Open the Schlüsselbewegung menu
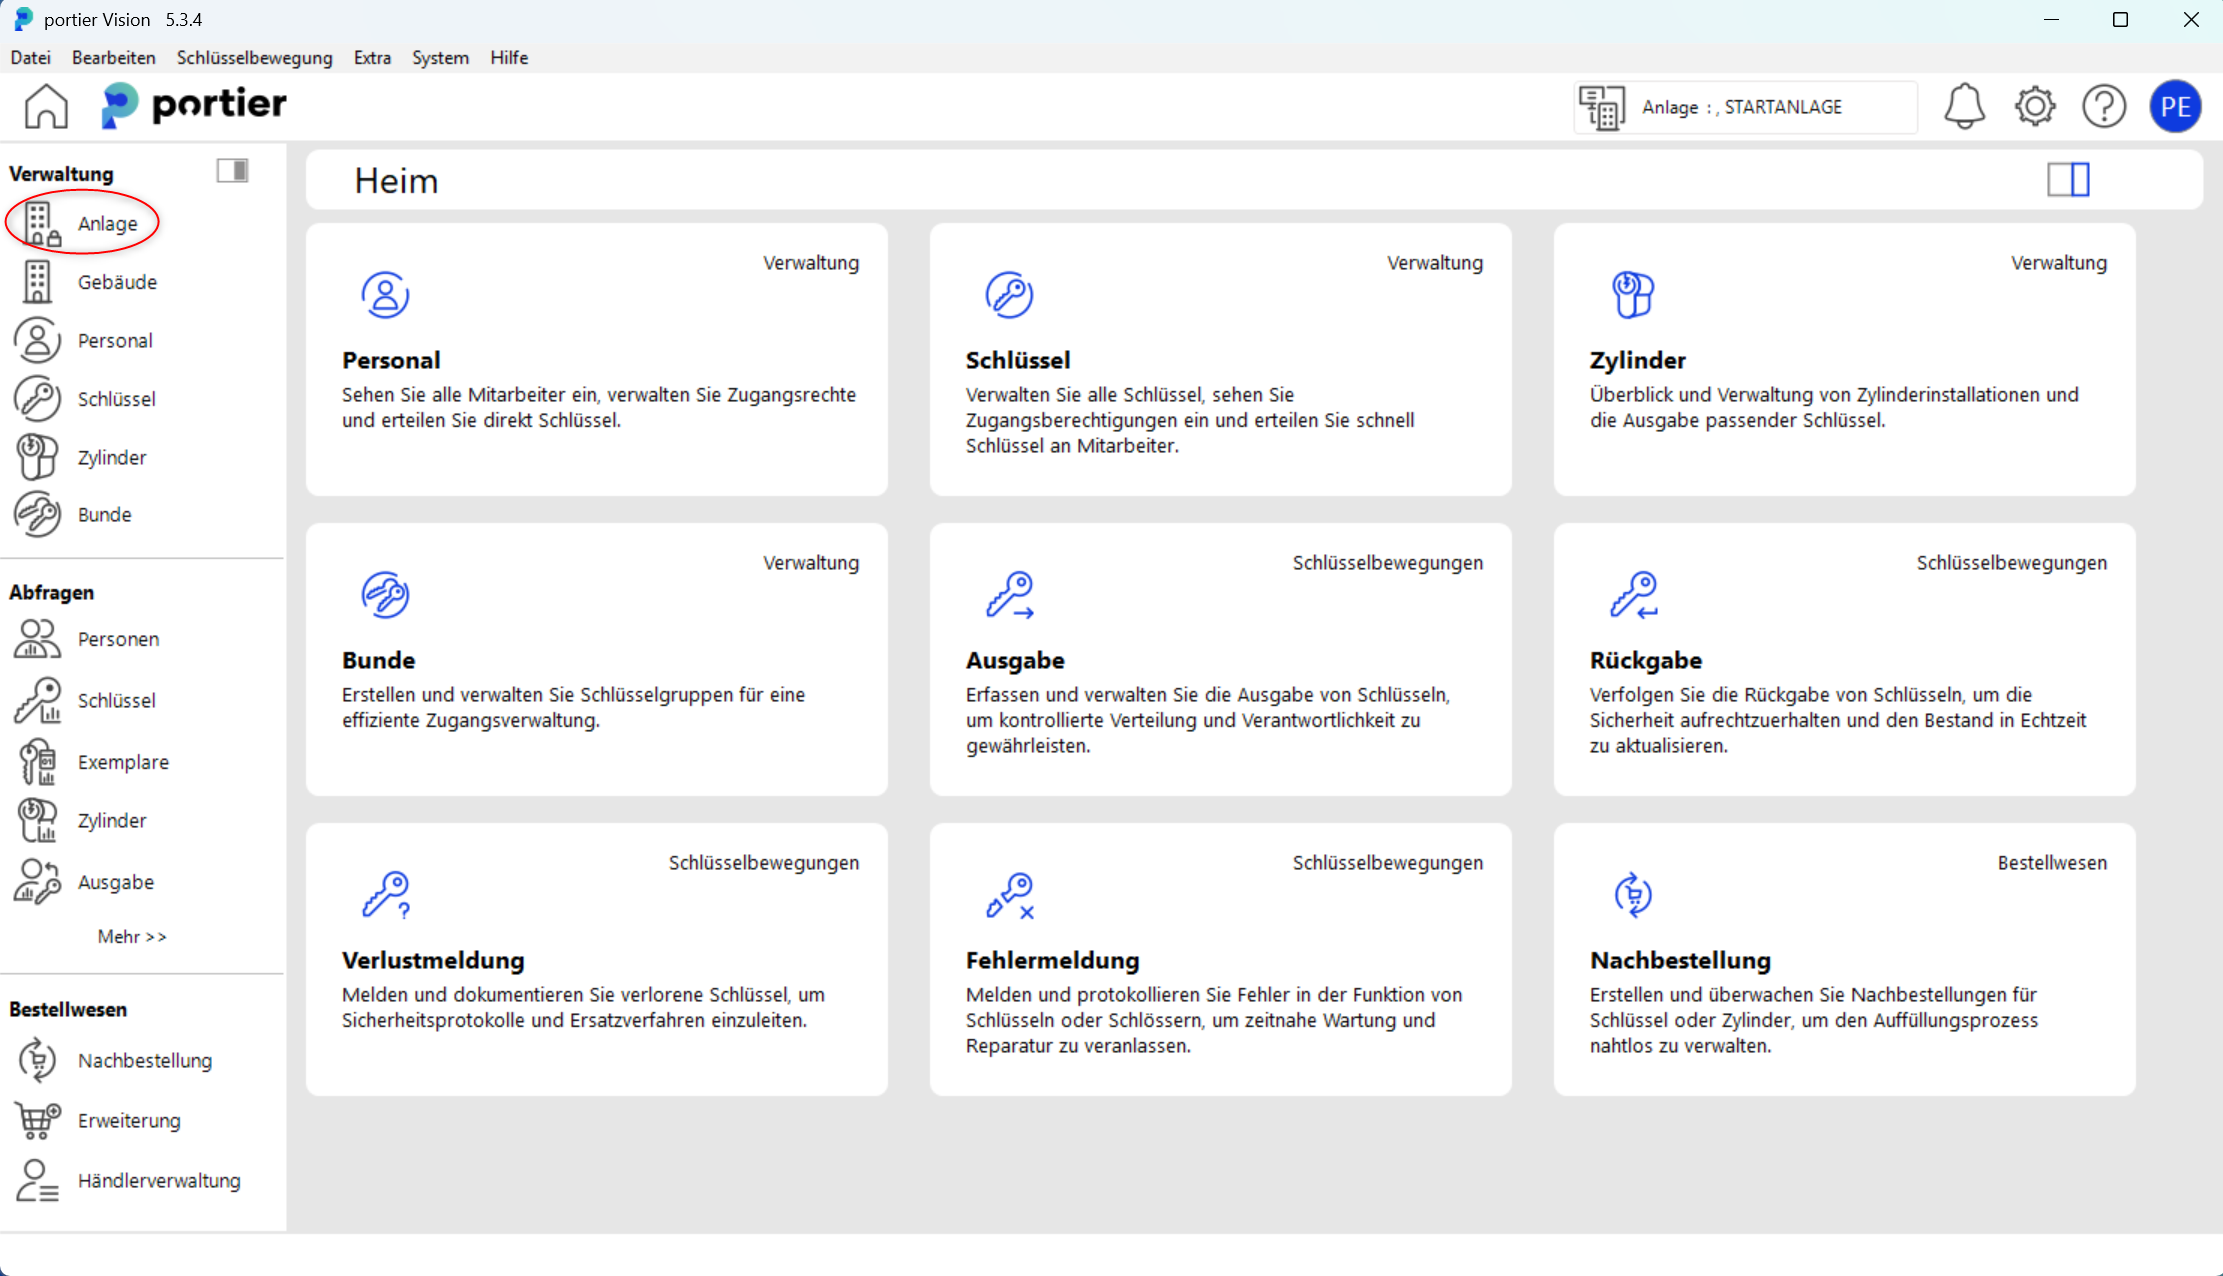 [x=254, y=58]
